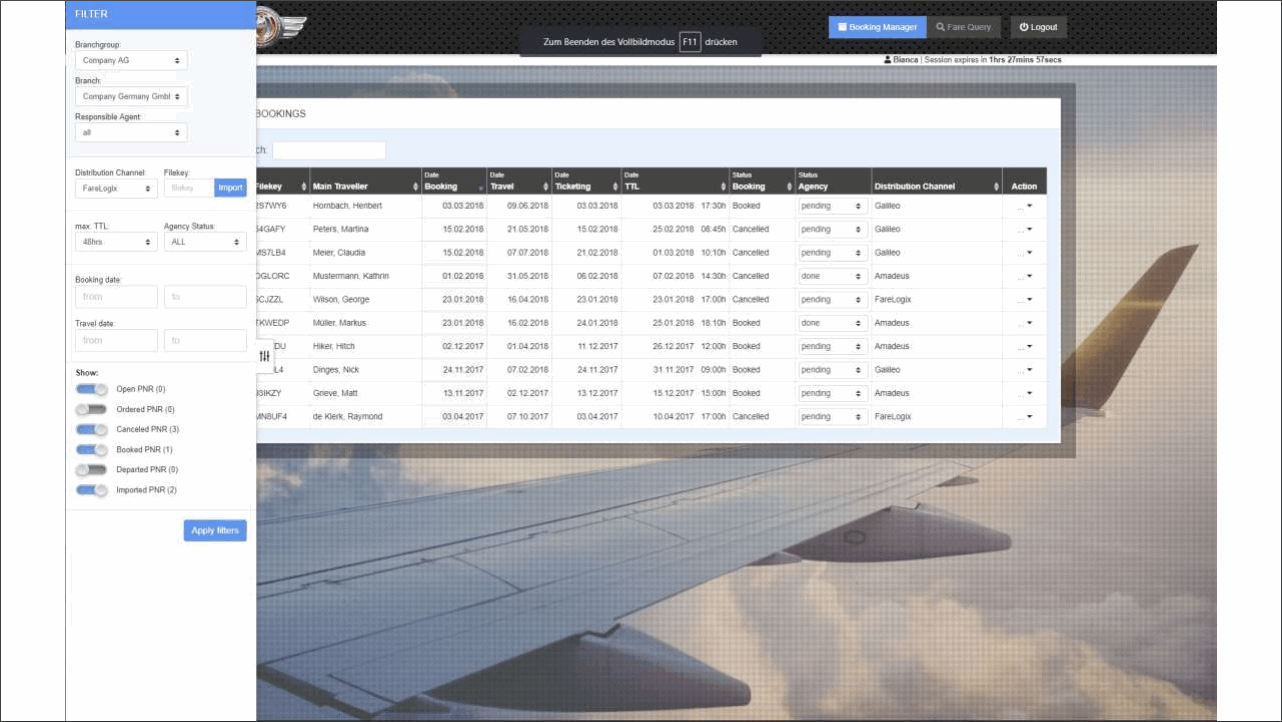Click the user icon beside Bianca
The height and width of the screenshot is (722, 1282).
887,60
